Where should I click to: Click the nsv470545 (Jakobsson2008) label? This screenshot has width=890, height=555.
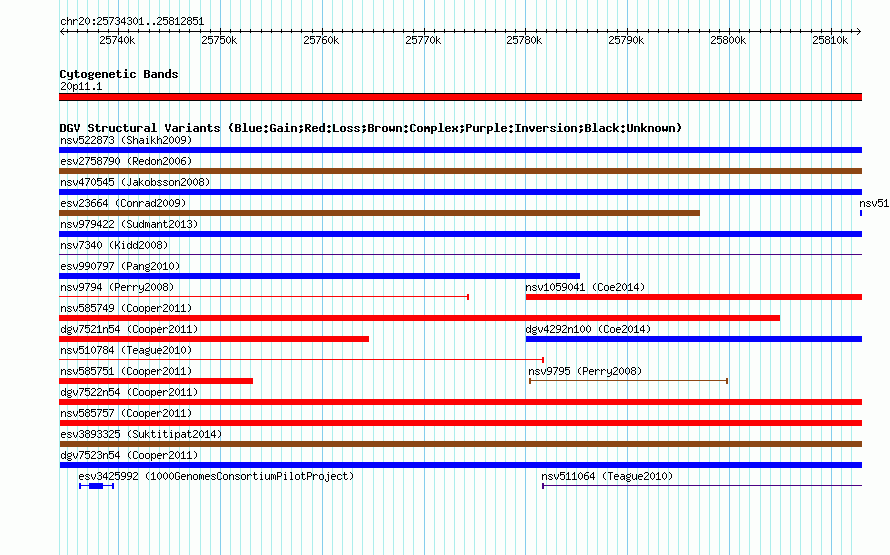tap(135, 182)
